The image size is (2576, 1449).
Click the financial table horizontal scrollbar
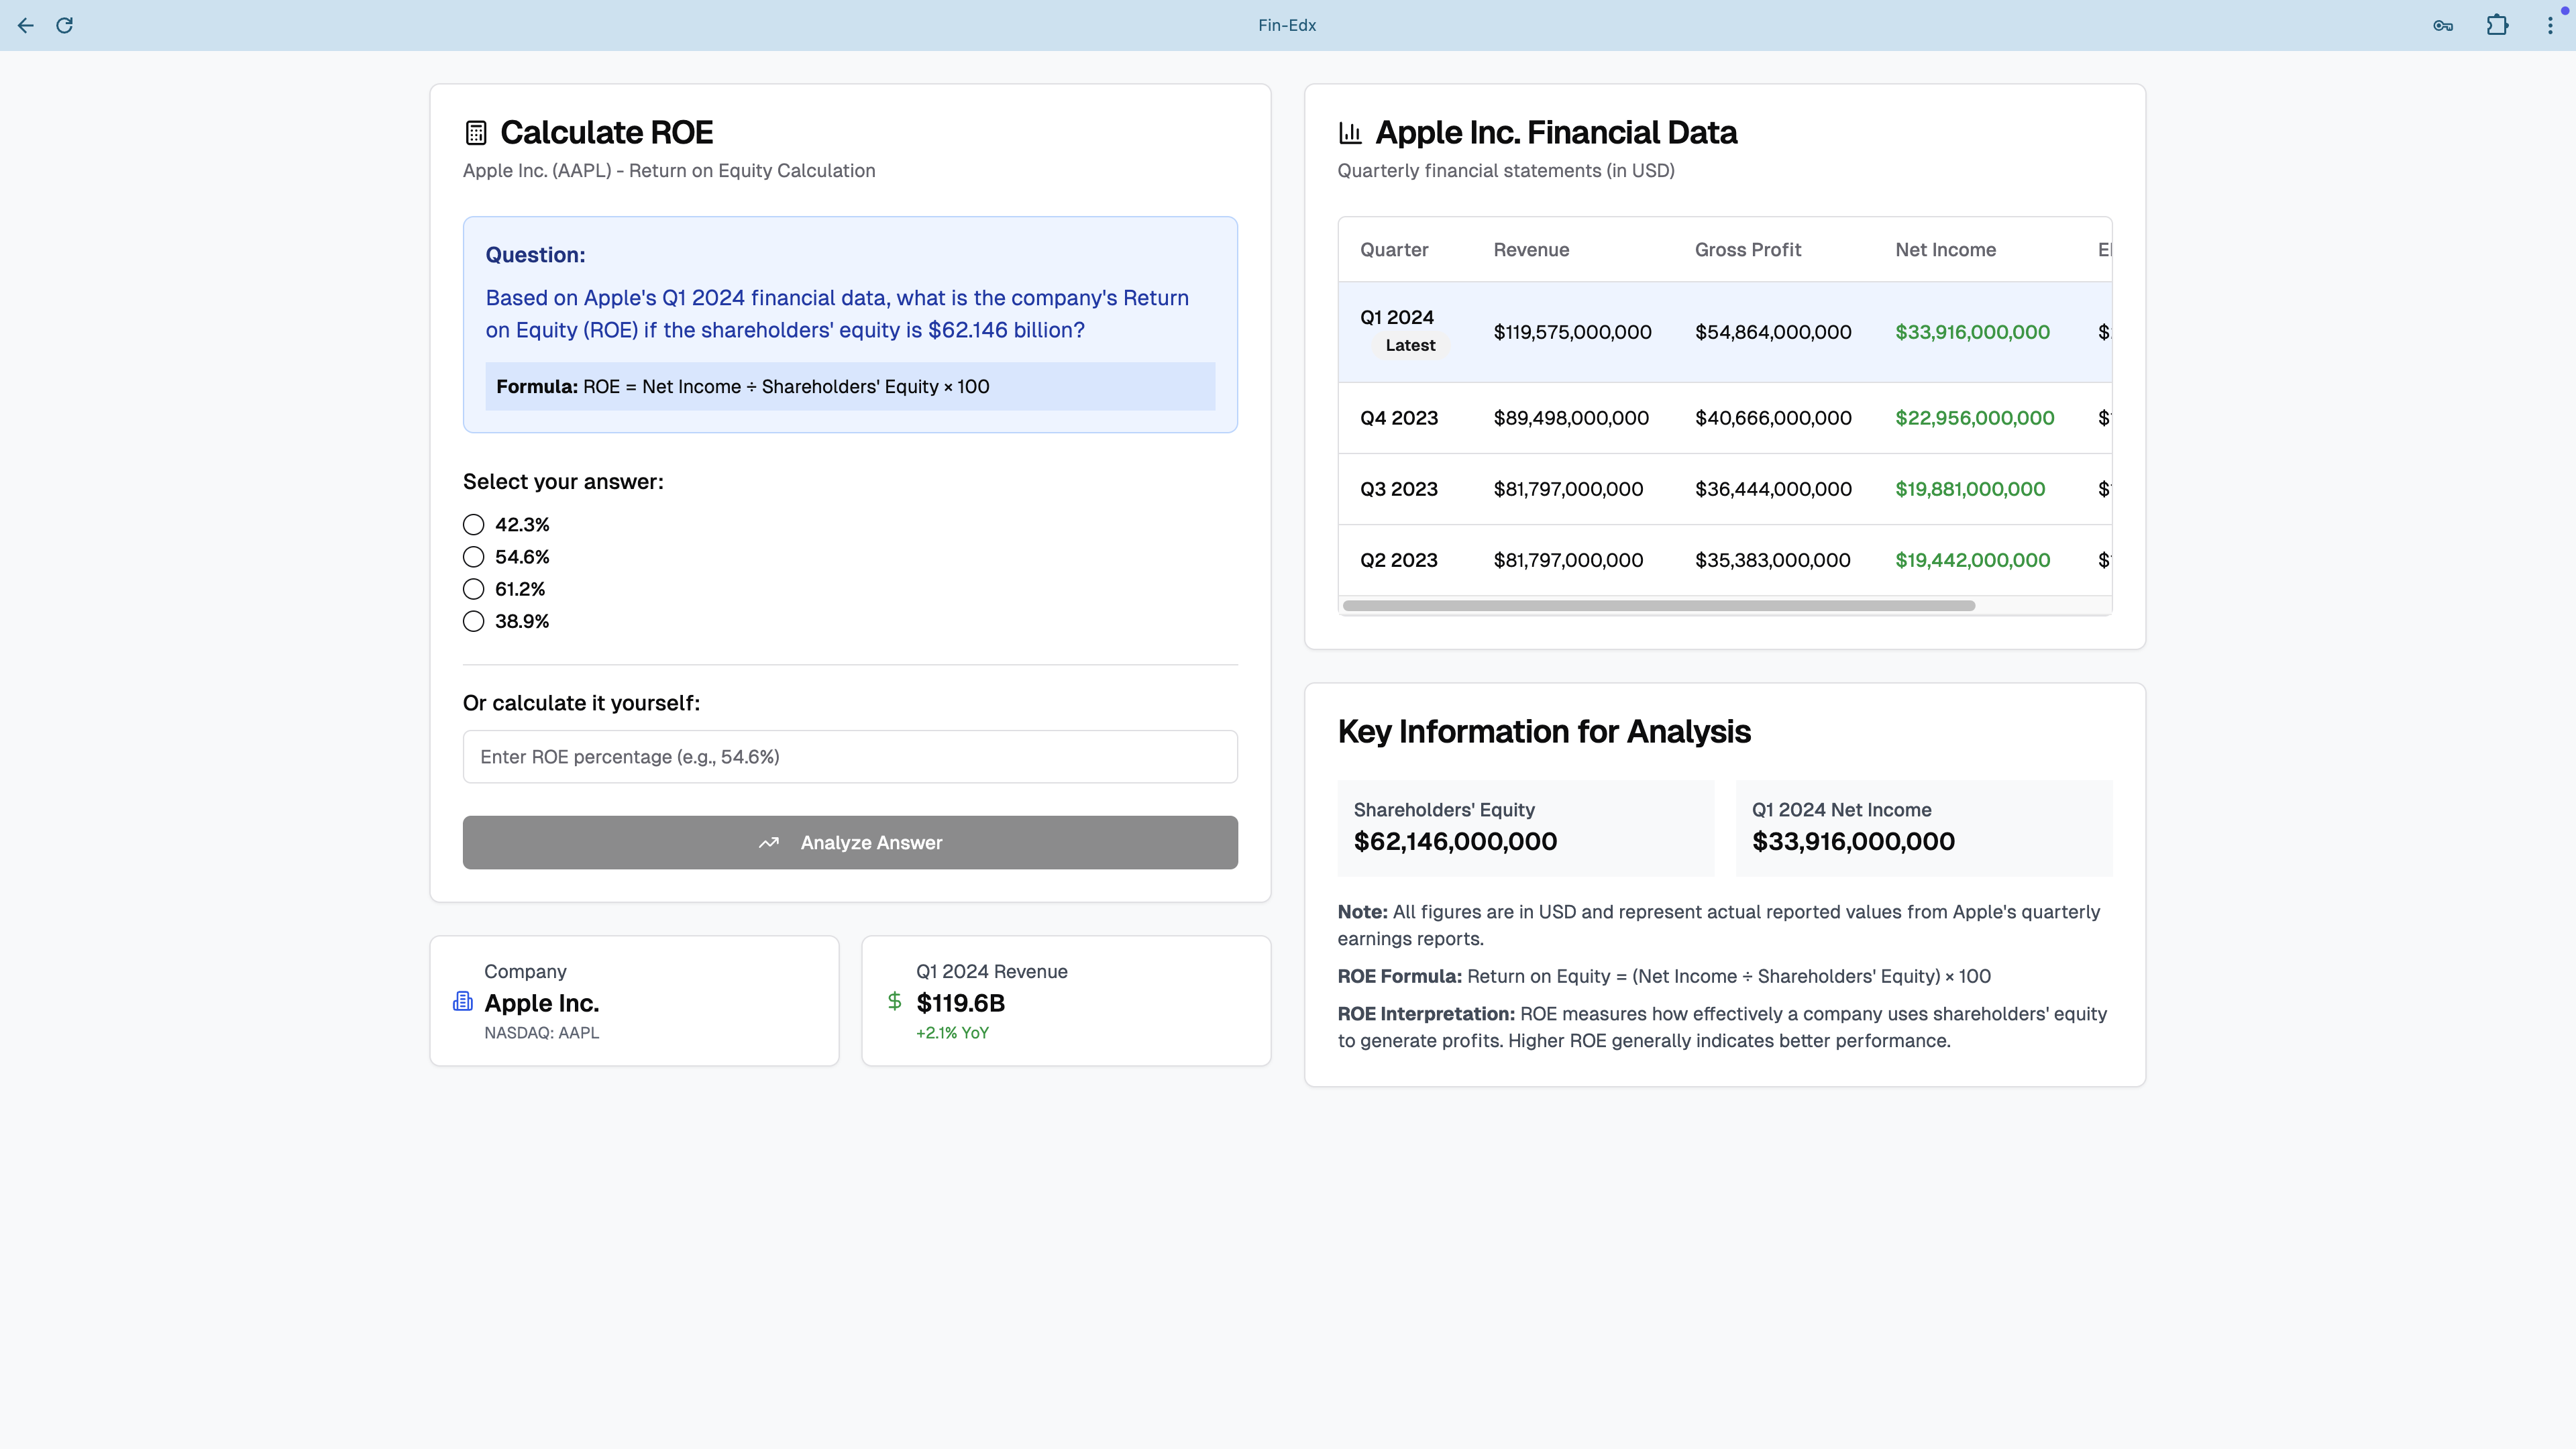(x=1658, y=605)
